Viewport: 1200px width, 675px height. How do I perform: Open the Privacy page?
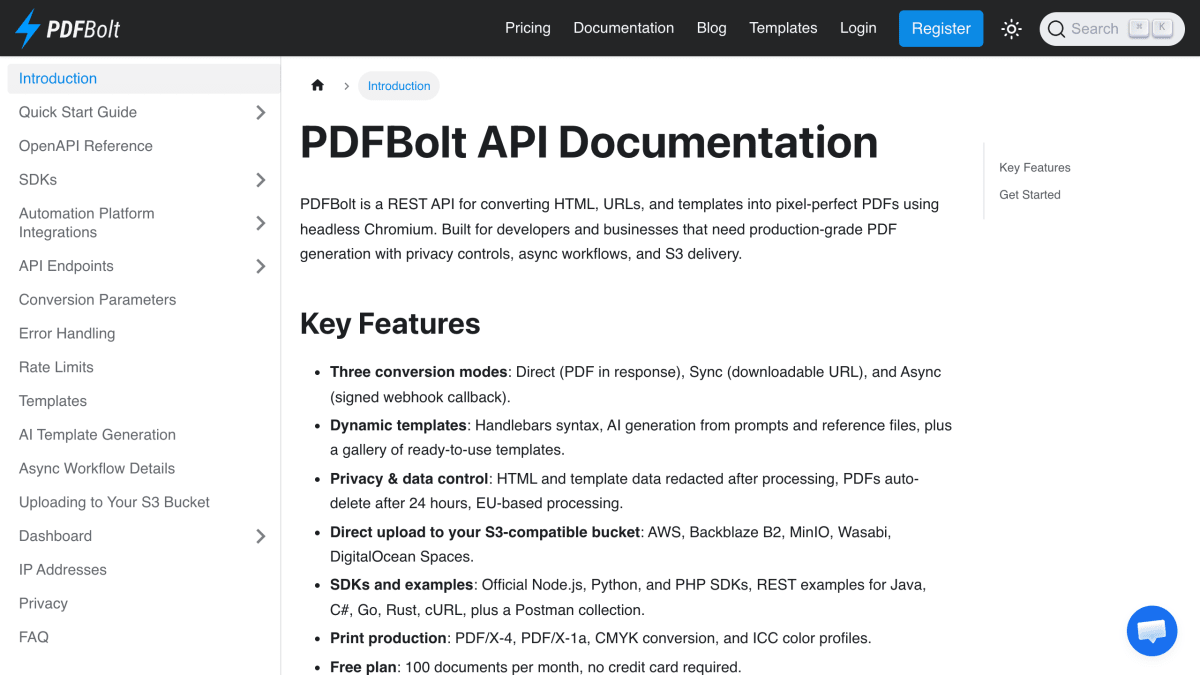(43, 604)
